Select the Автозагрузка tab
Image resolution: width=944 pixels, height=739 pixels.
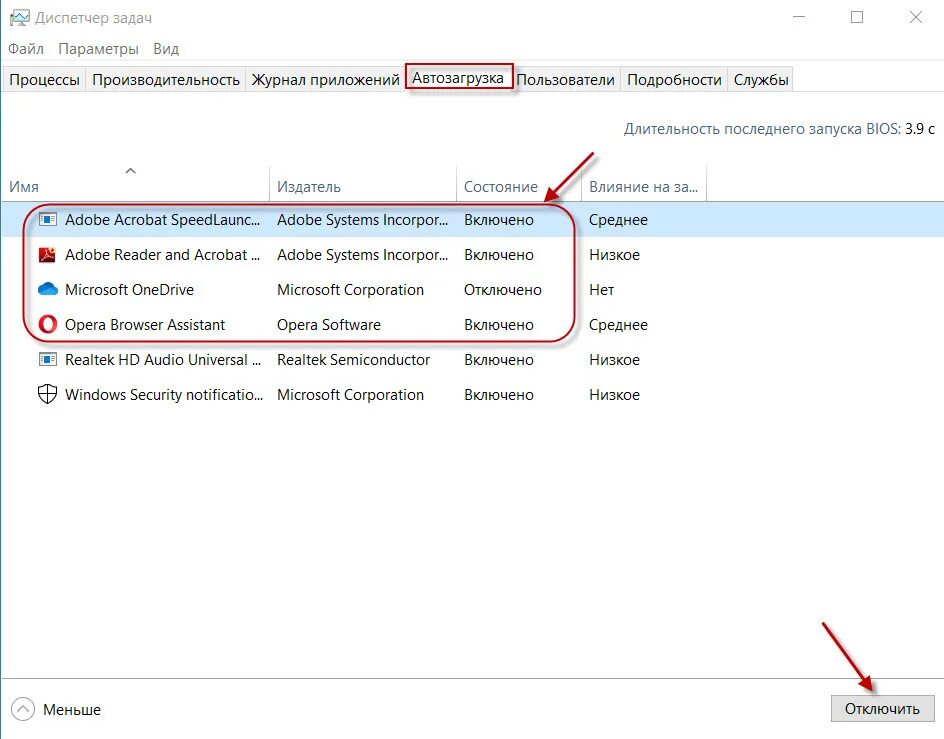[458, 78]
